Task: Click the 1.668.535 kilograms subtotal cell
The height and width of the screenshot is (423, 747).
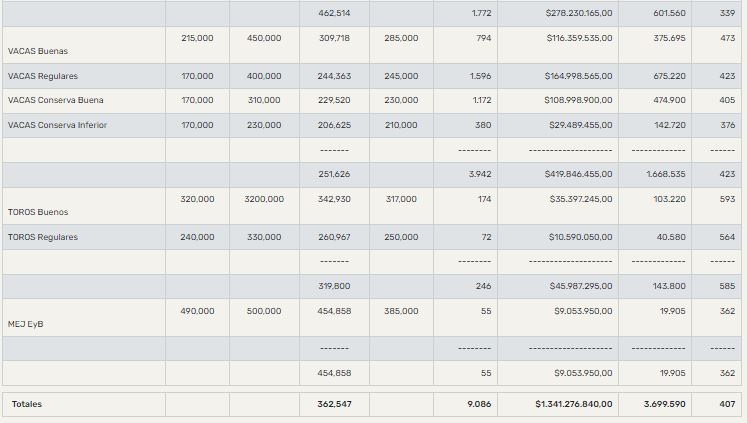Action: (664, 173)
